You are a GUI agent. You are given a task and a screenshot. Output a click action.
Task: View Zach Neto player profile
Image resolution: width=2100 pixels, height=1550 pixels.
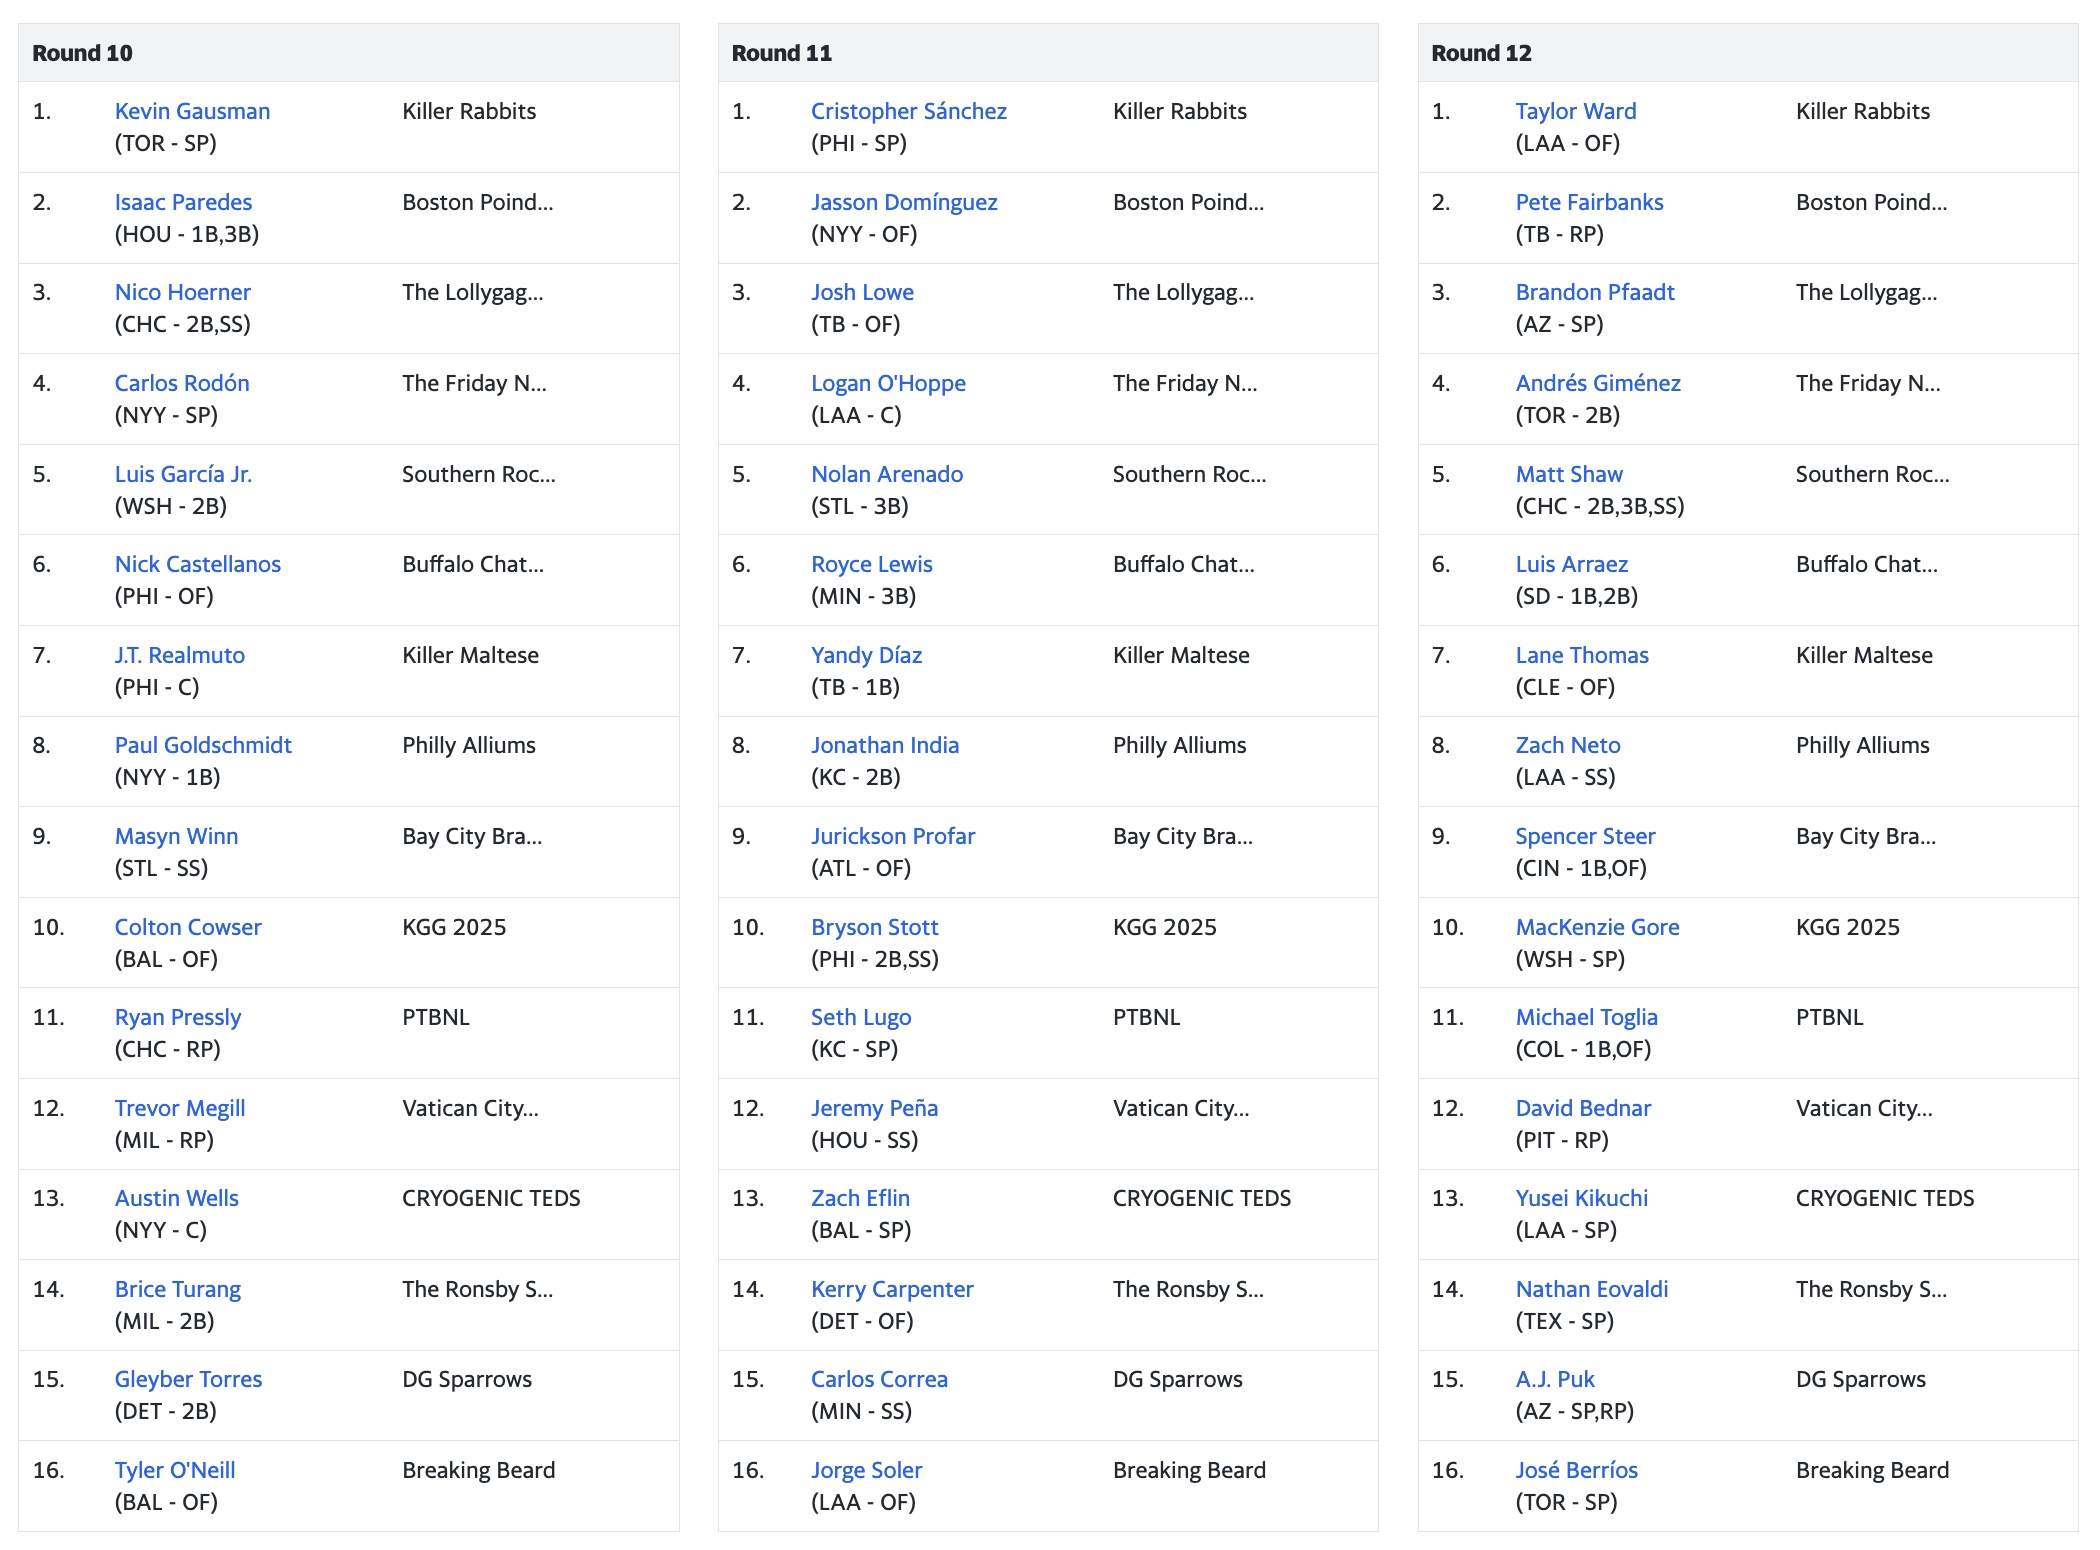(1567, 745)
